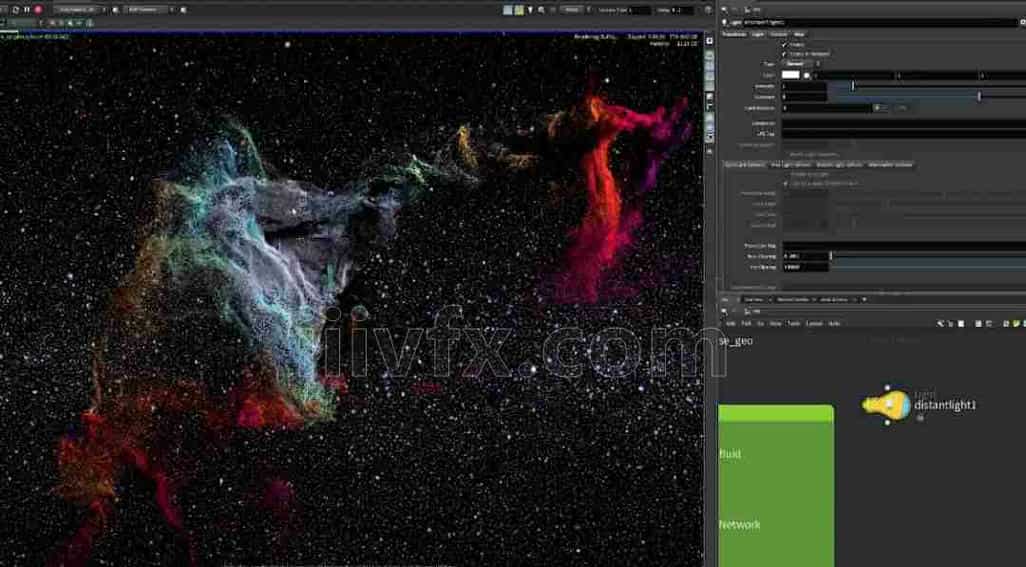Add a new pane tab with plus icon
Screen dimensions: 1026x567
(x=864, y=300)
